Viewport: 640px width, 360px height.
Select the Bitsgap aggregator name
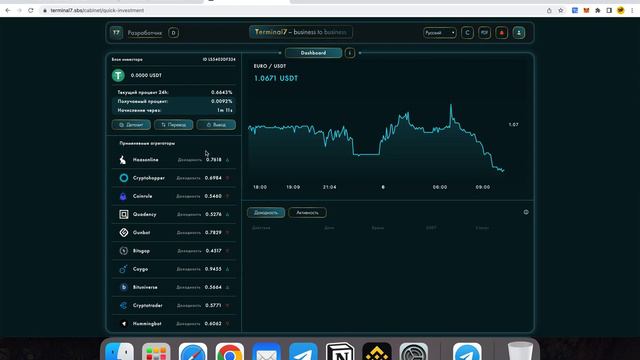141,251
